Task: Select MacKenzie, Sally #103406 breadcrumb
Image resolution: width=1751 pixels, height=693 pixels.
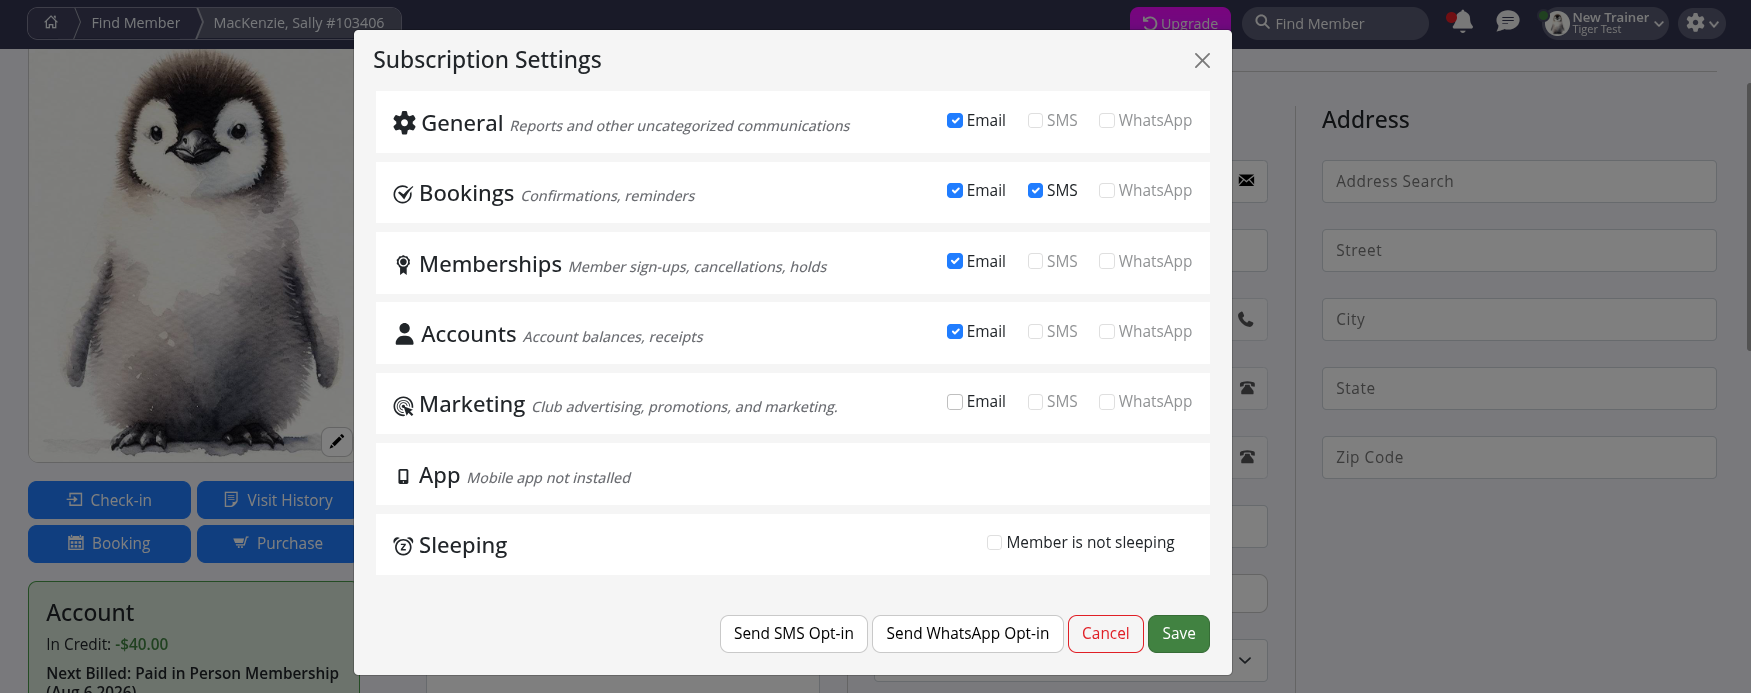Action: point(298,23)
